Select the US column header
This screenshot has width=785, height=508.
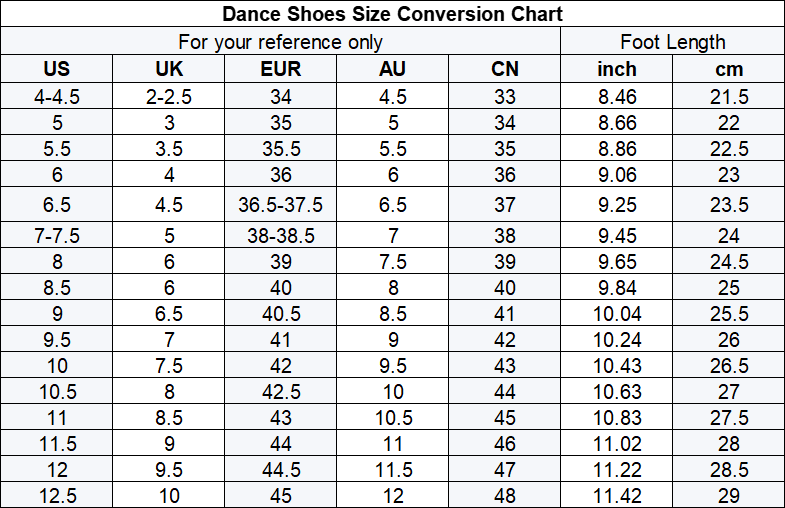point(57,69)
